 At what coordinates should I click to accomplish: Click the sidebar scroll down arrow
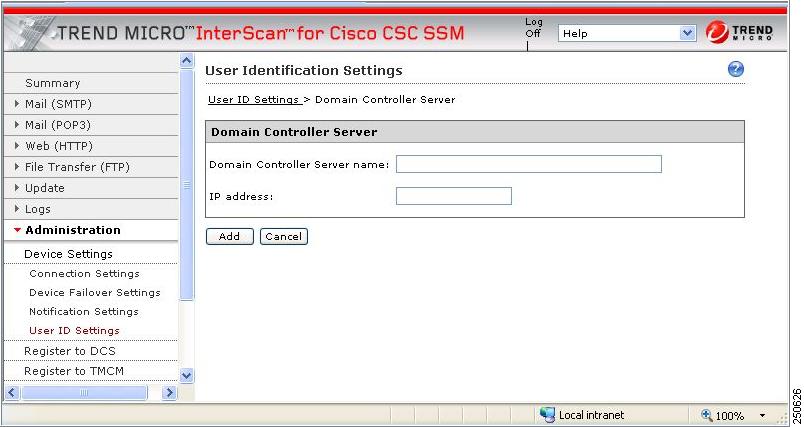(x=187, y=376)
